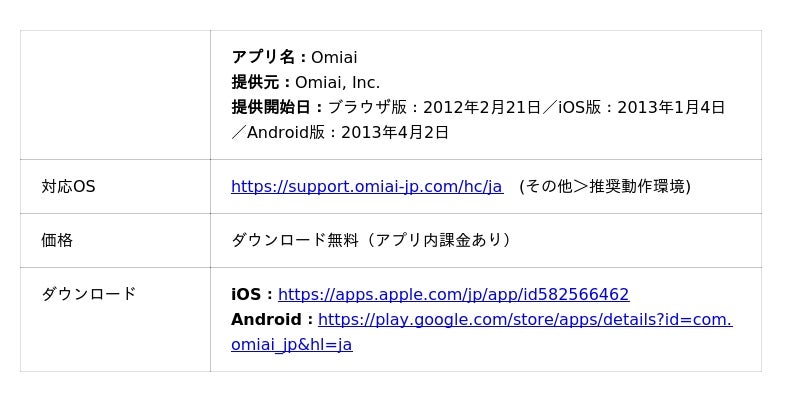
Task: Click the (その他＞推奨動作環境) text
Action: pos(604,187)
